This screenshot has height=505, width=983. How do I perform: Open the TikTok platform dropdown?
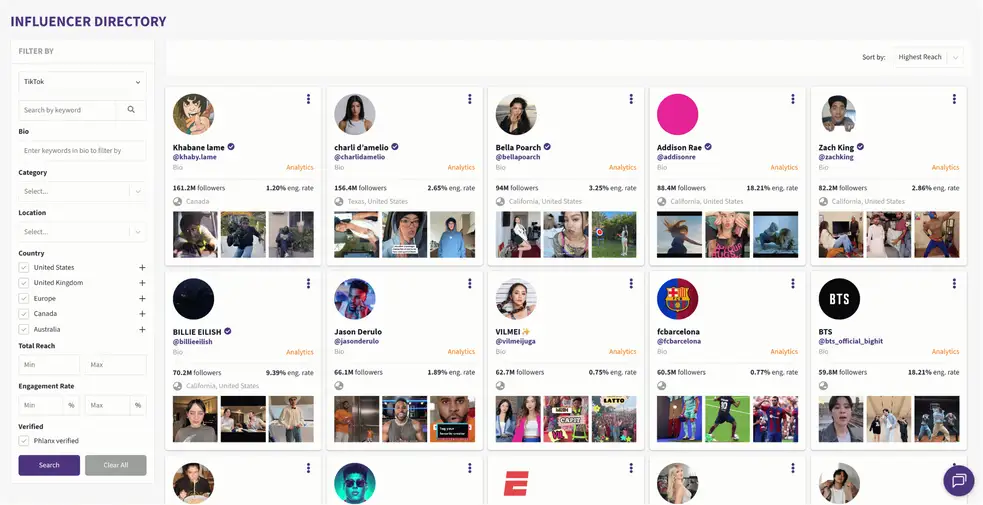coord(82,82)
